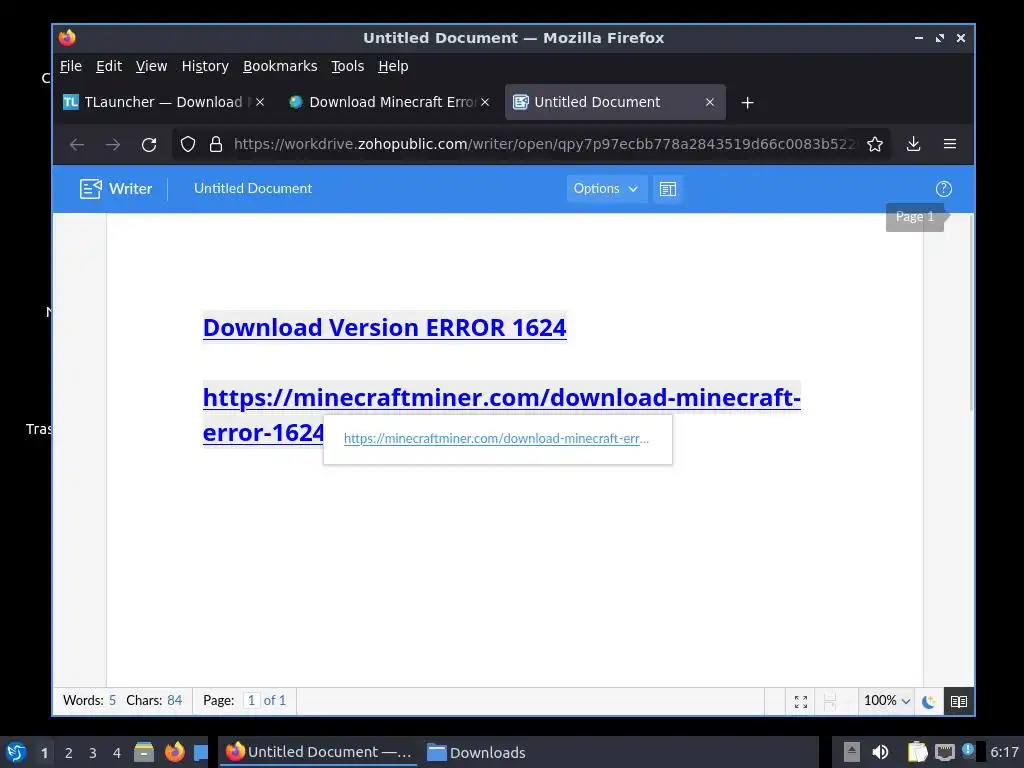Screen dimensions: 1024x768
Task: Follow the link in the popup tooltip
Action: tap(496, 438)
